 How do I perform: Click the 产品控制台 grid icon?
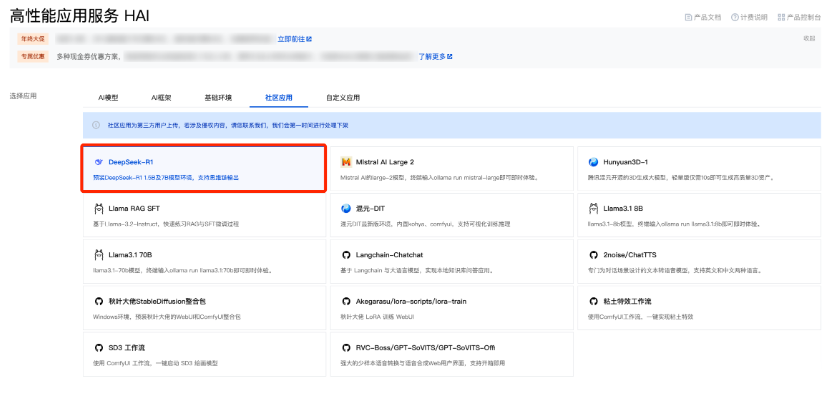click(781, 17)
